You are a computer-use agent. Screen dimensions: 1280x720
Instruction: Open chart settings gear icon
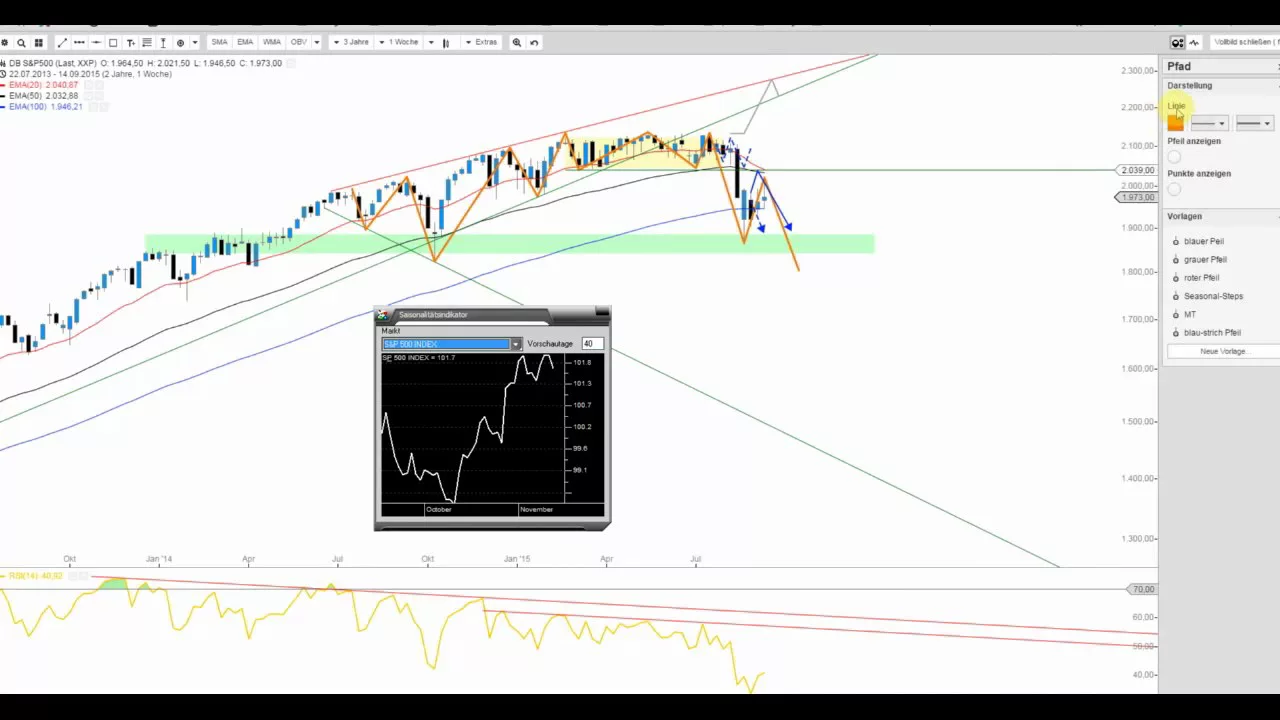5,43
